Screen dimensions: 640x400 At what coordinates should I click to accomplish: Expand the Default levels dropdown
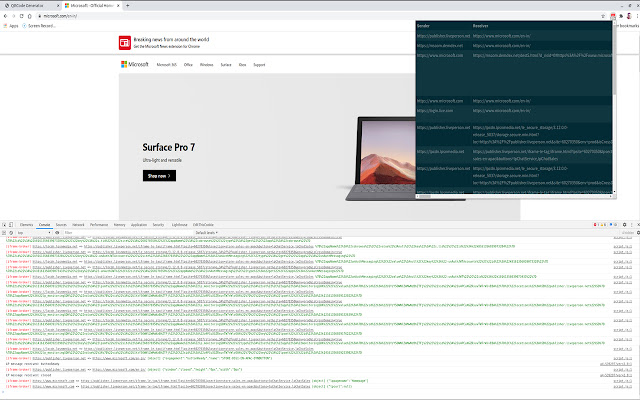click(x=207, y=233)
